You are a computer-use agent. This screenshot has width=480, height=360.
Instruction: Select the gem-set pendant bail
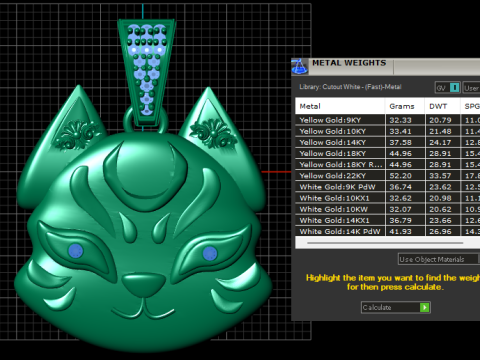click(146, 72)
